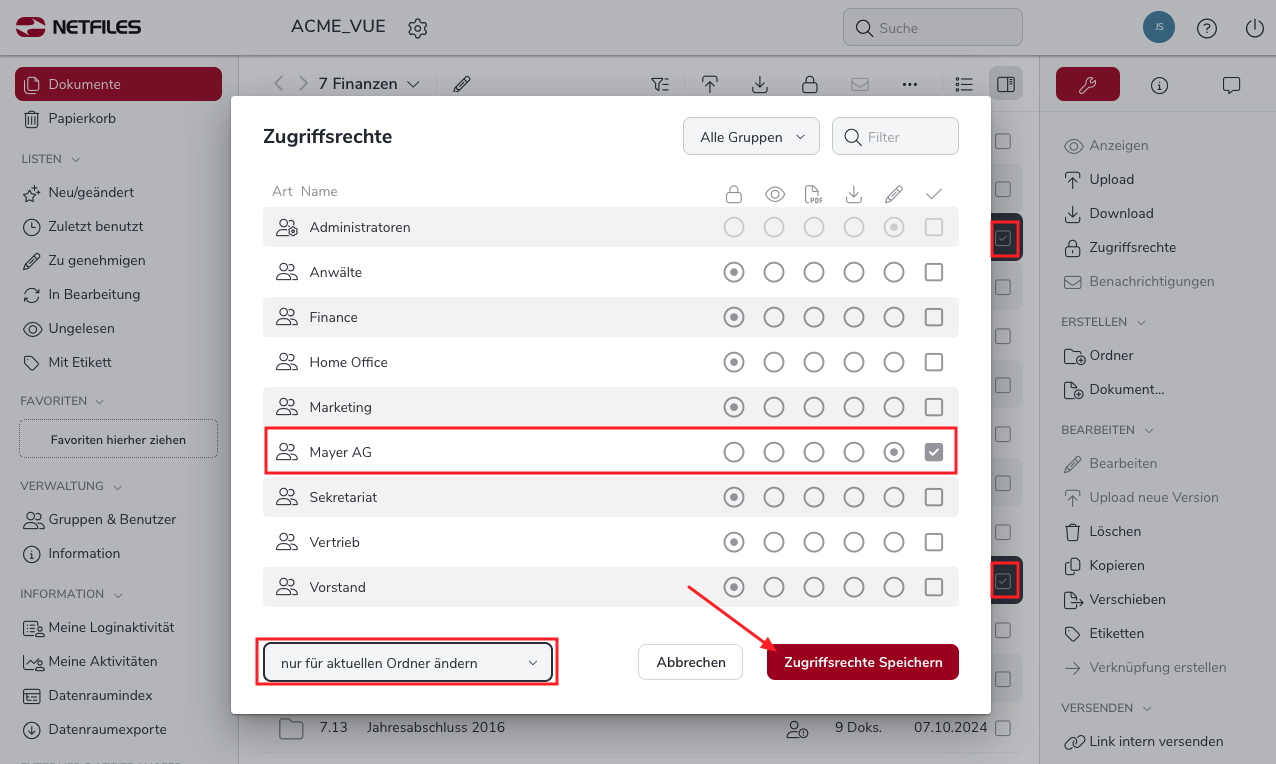Click the upload icon in the toolbar
1276x764 pixels.
(709, 84)
